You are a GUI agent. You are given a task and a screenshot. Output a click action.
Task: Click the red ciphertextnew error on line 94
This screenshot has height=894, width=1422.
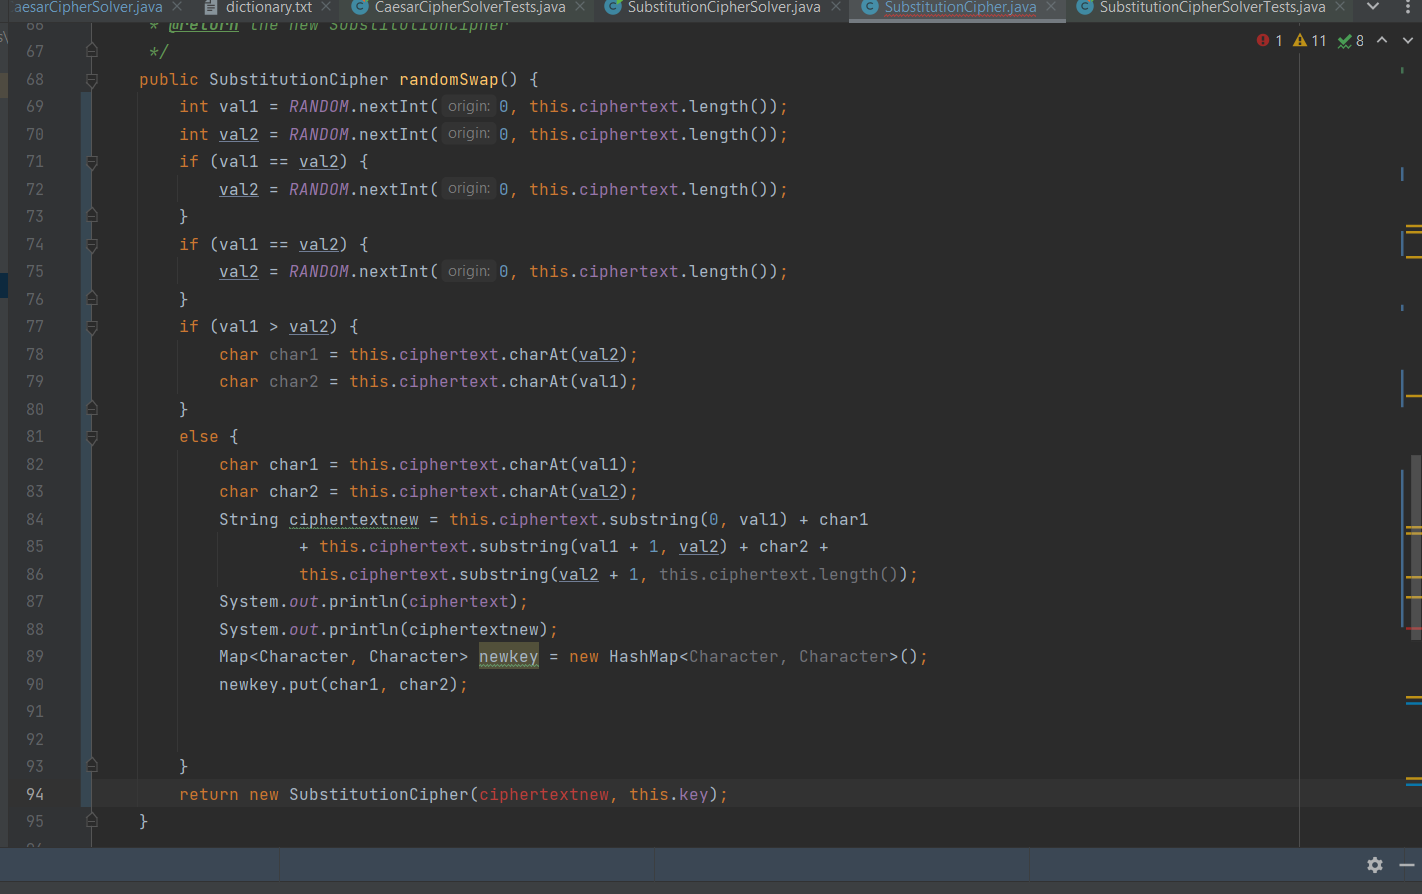(x=544, y=795)
